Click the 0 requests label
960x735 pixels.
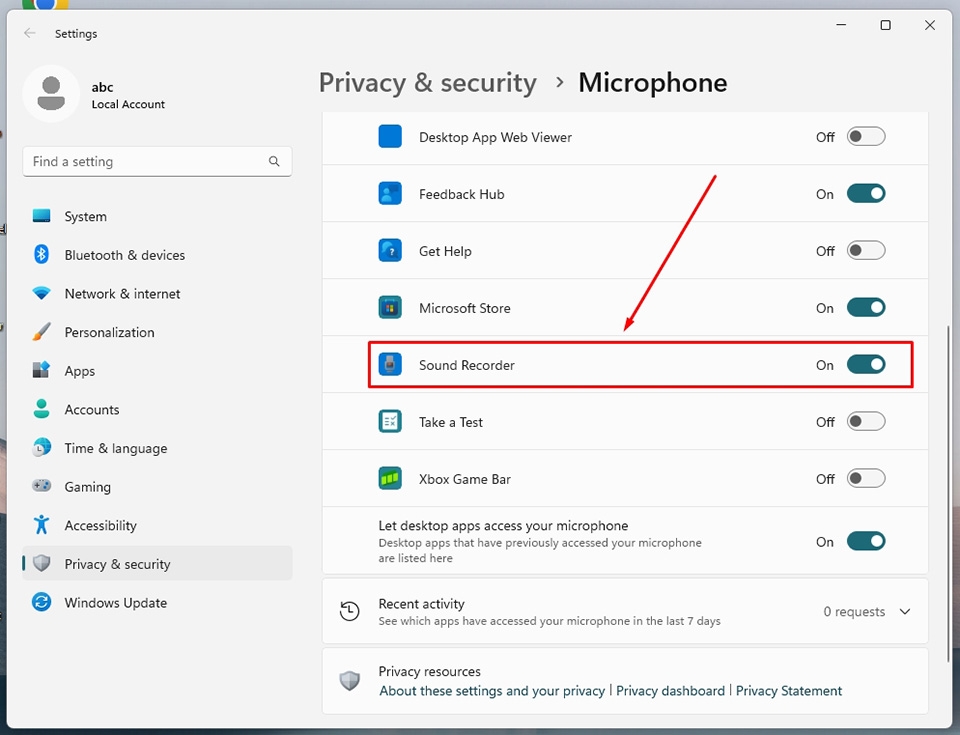(854, 611)
